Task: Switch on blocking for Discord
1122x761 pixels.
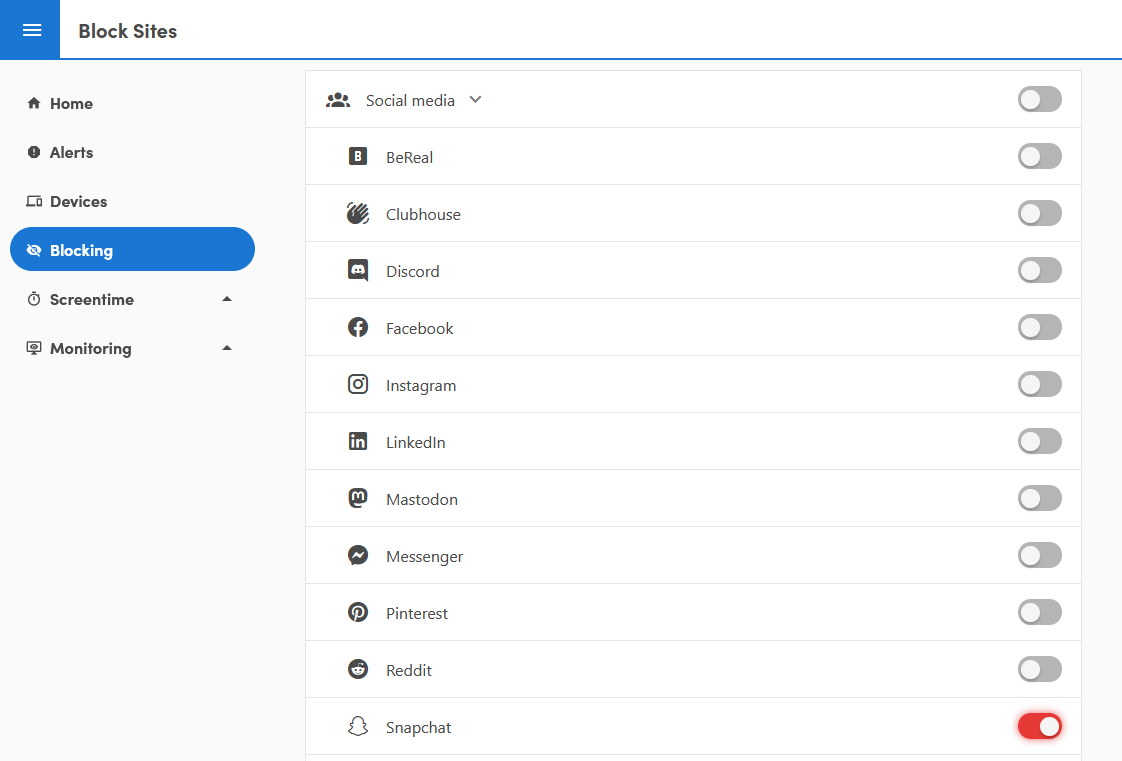Action: click(1040, 270)
